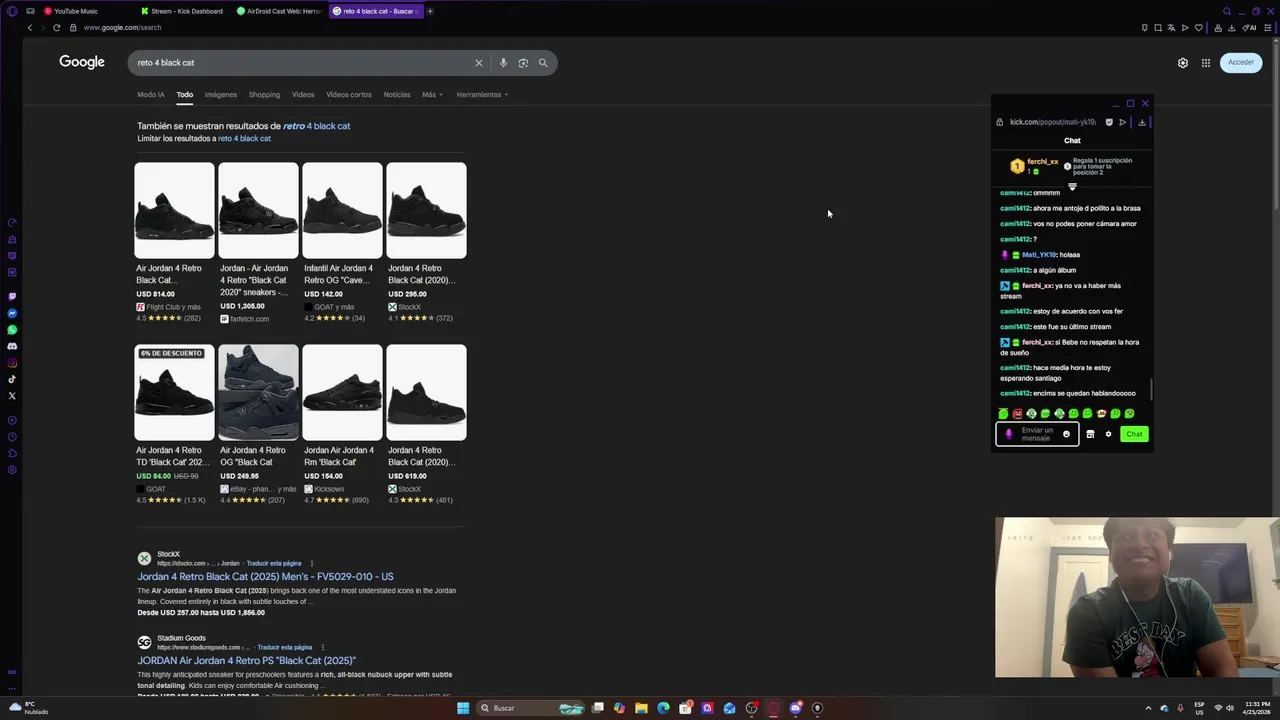Open StockX Jordan 4 Retro Black Cat result

pos(265,577)
